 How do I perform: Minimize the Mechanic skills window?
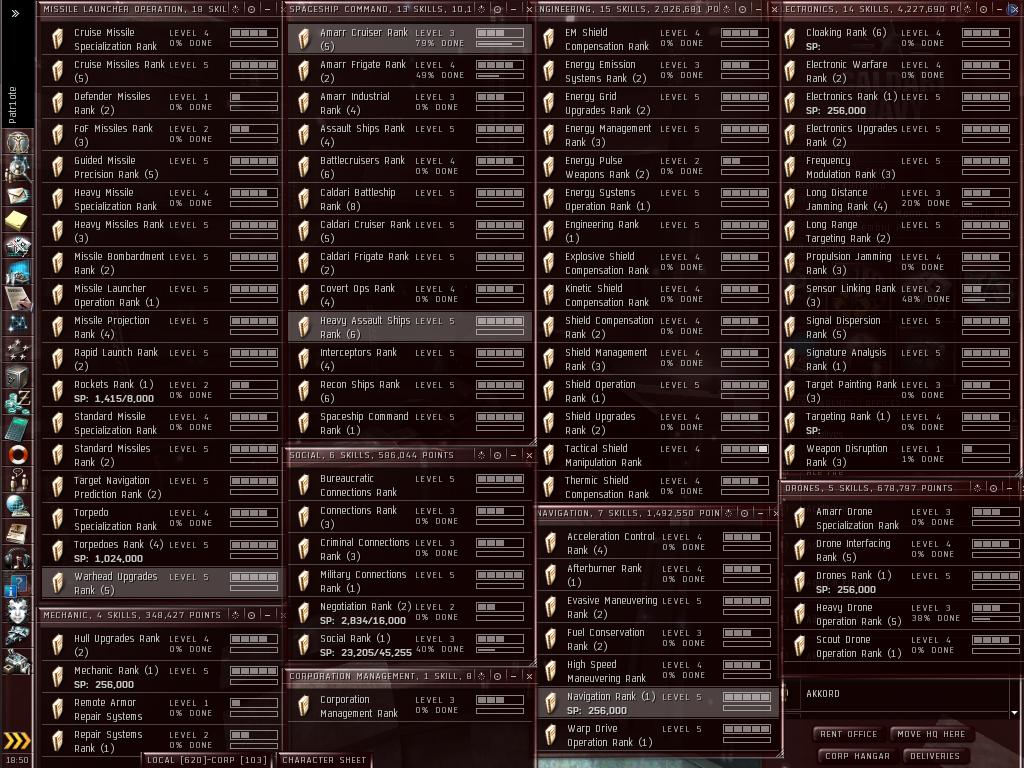coord(268,615)
